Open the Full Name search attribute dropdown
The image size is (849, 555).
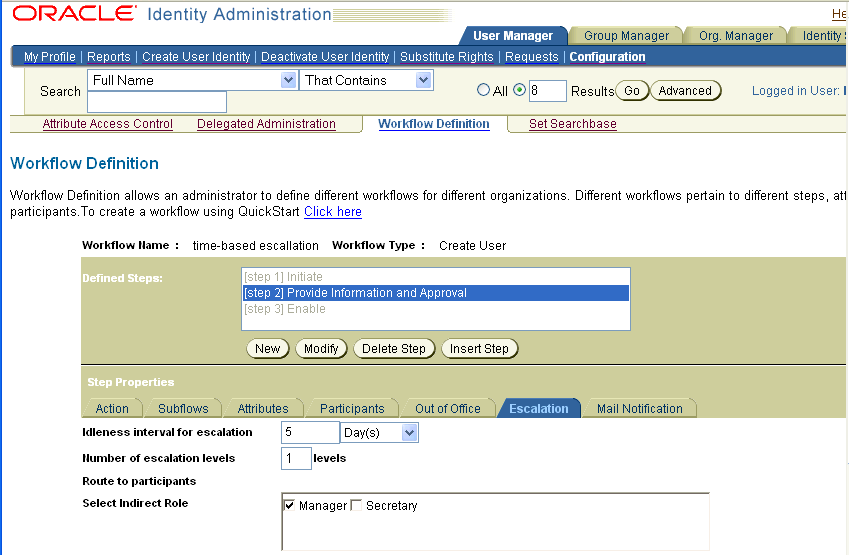(x=192, y=80)
